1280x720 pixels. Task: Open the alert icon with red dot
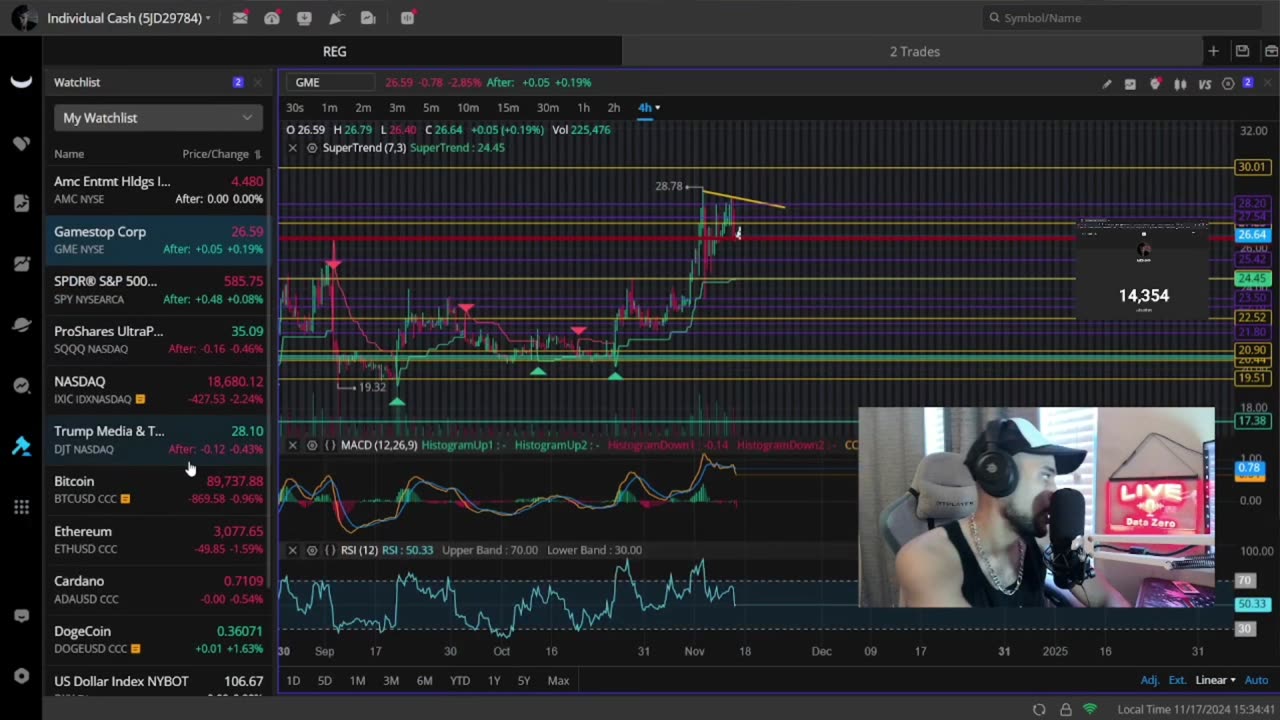pyautogui.click(x=1155, y=84)
